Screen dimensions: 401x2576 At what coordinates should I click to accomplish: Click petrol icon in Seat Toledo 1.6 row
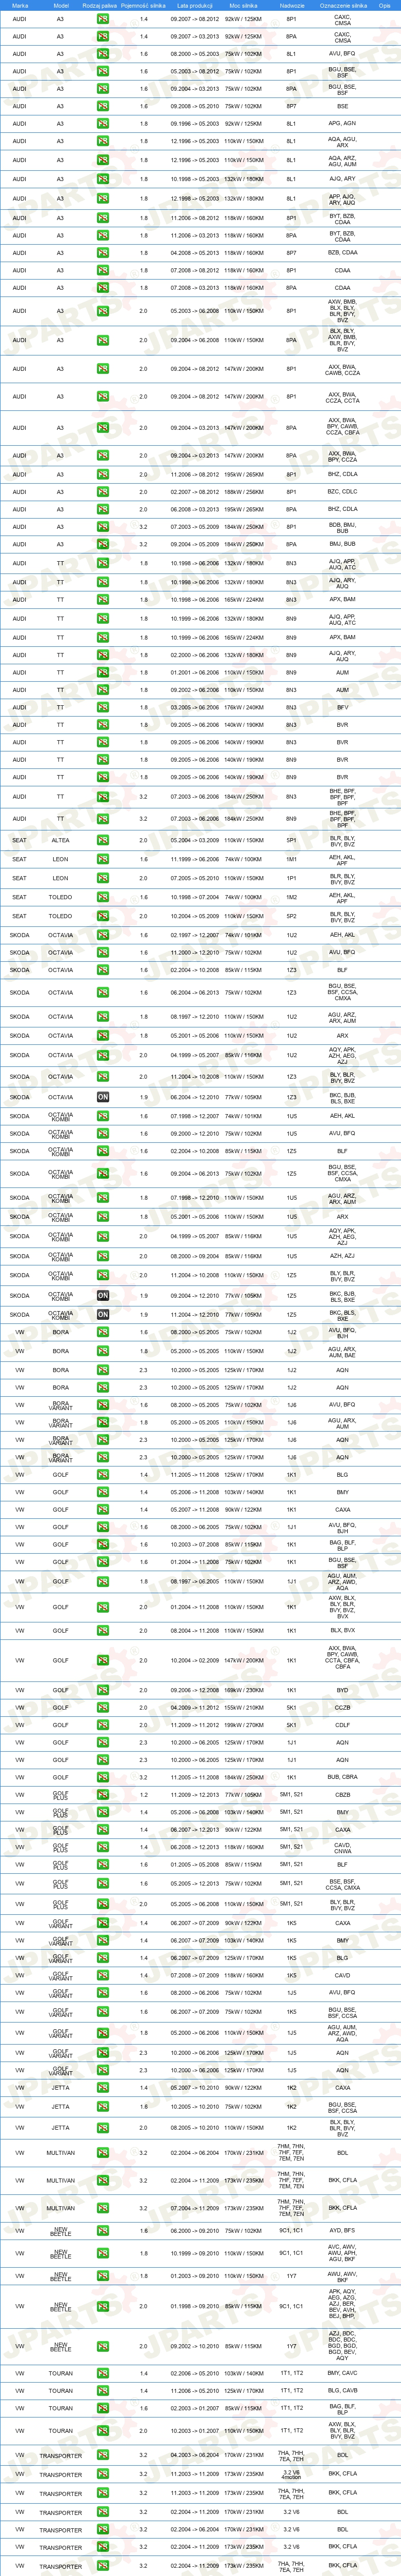(103, 897)
